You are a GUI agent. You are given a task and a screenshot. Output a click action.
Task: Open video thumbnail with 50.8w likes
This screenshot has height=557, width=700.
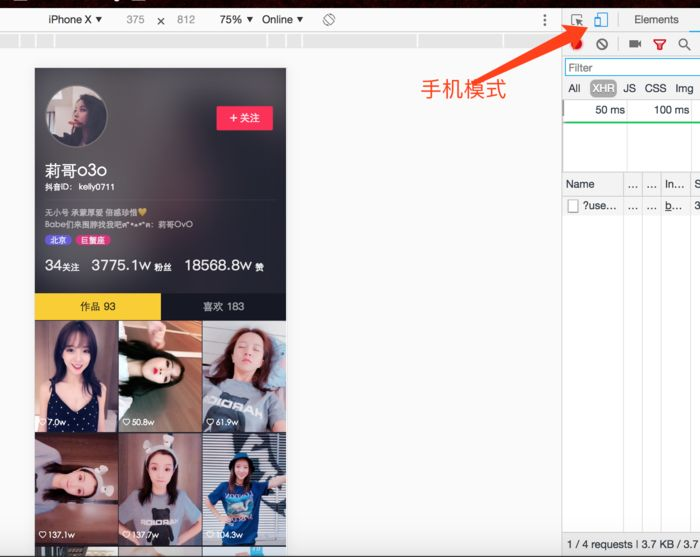click(x=160, y=376)
